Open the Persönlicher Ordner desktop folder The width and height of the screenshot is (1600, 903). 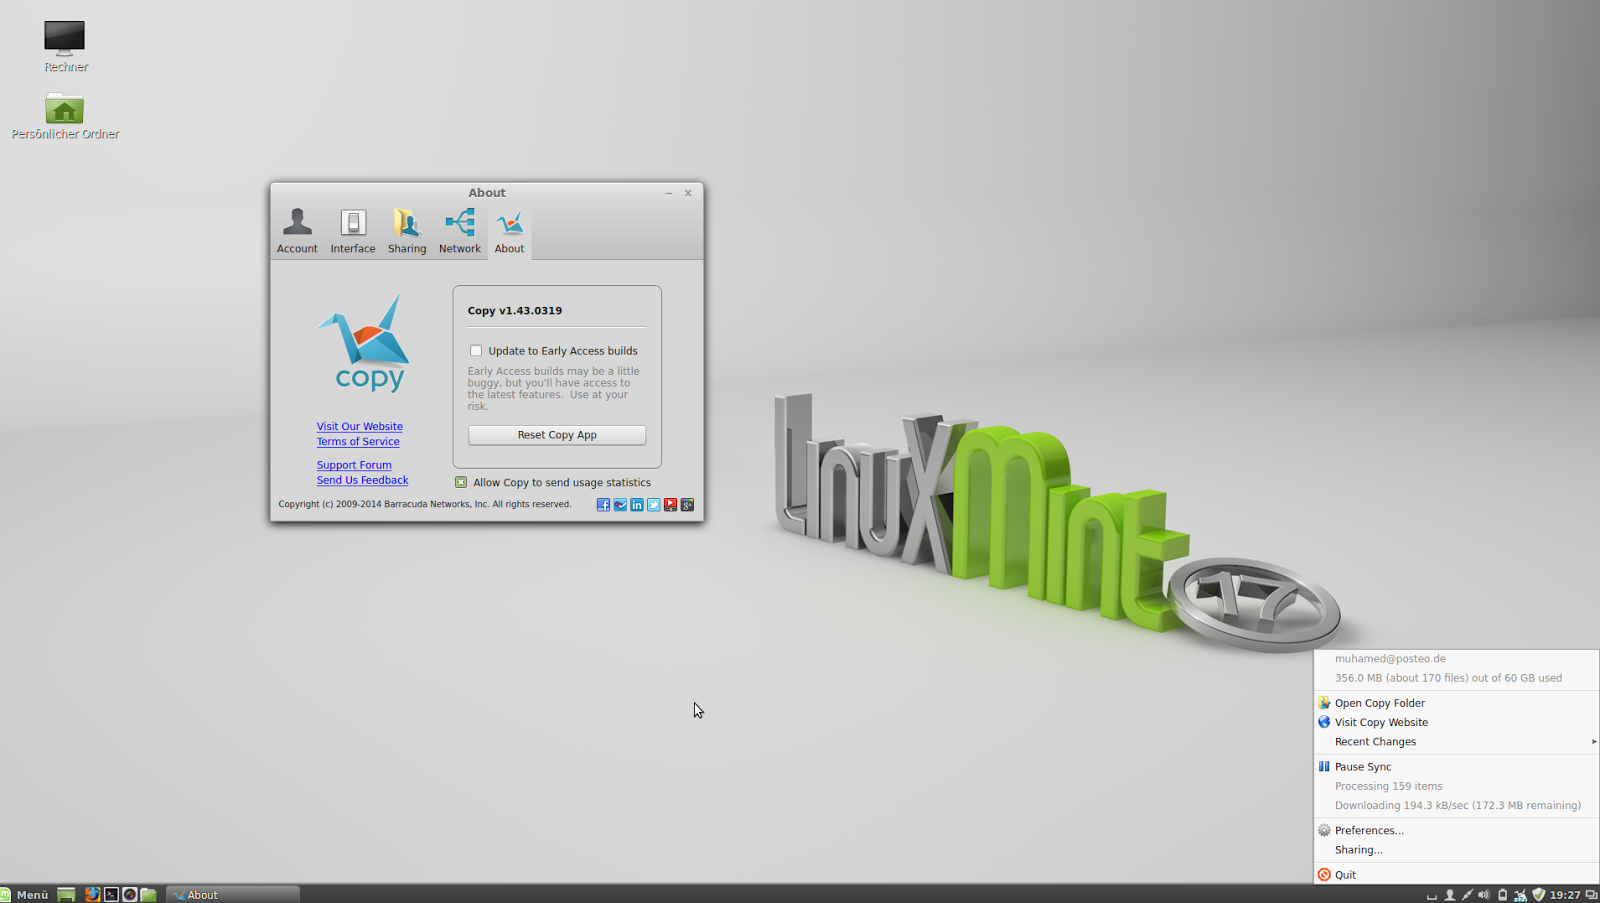click(x=65, y=116)
